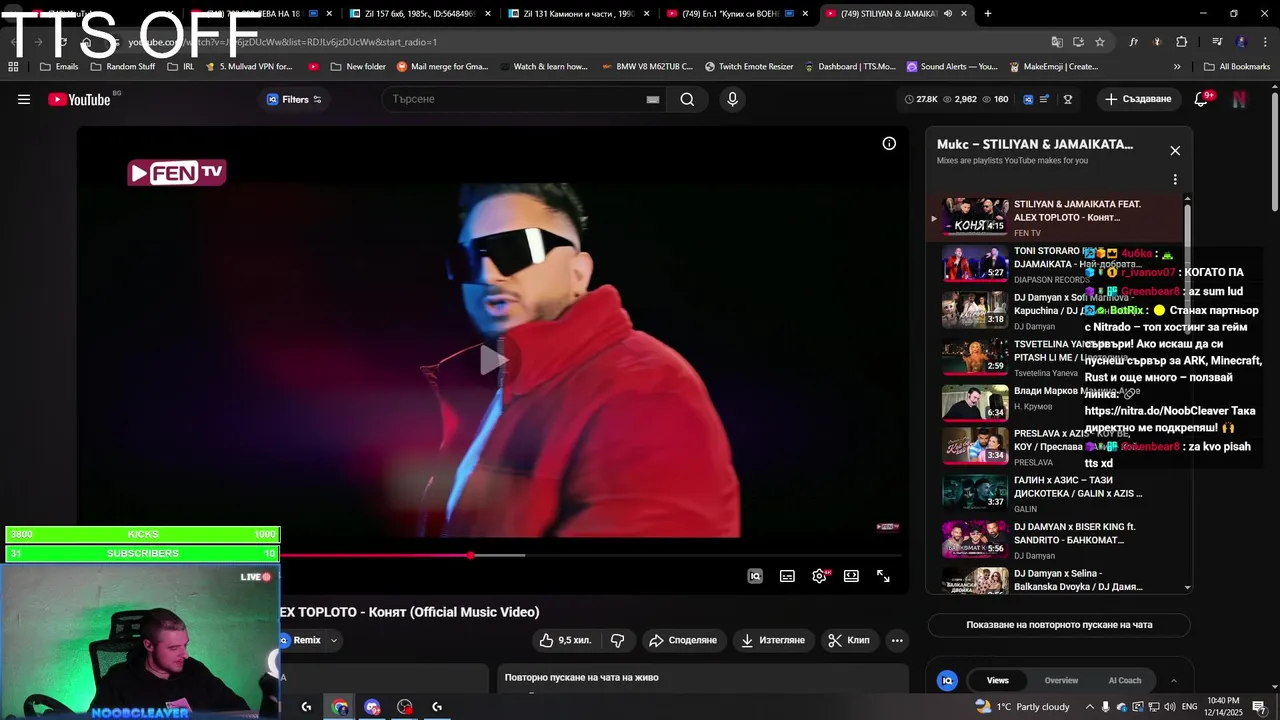This screenshot has width=1280, height=720.
Task: Click the vidIQ icon in player controls
Action: pos(755,576)
